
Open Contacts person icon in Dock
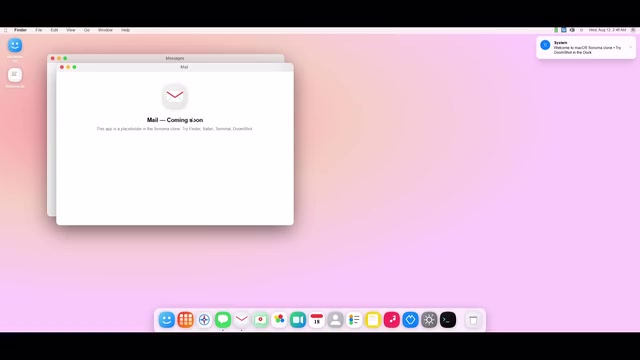click(x=336, y=320)
